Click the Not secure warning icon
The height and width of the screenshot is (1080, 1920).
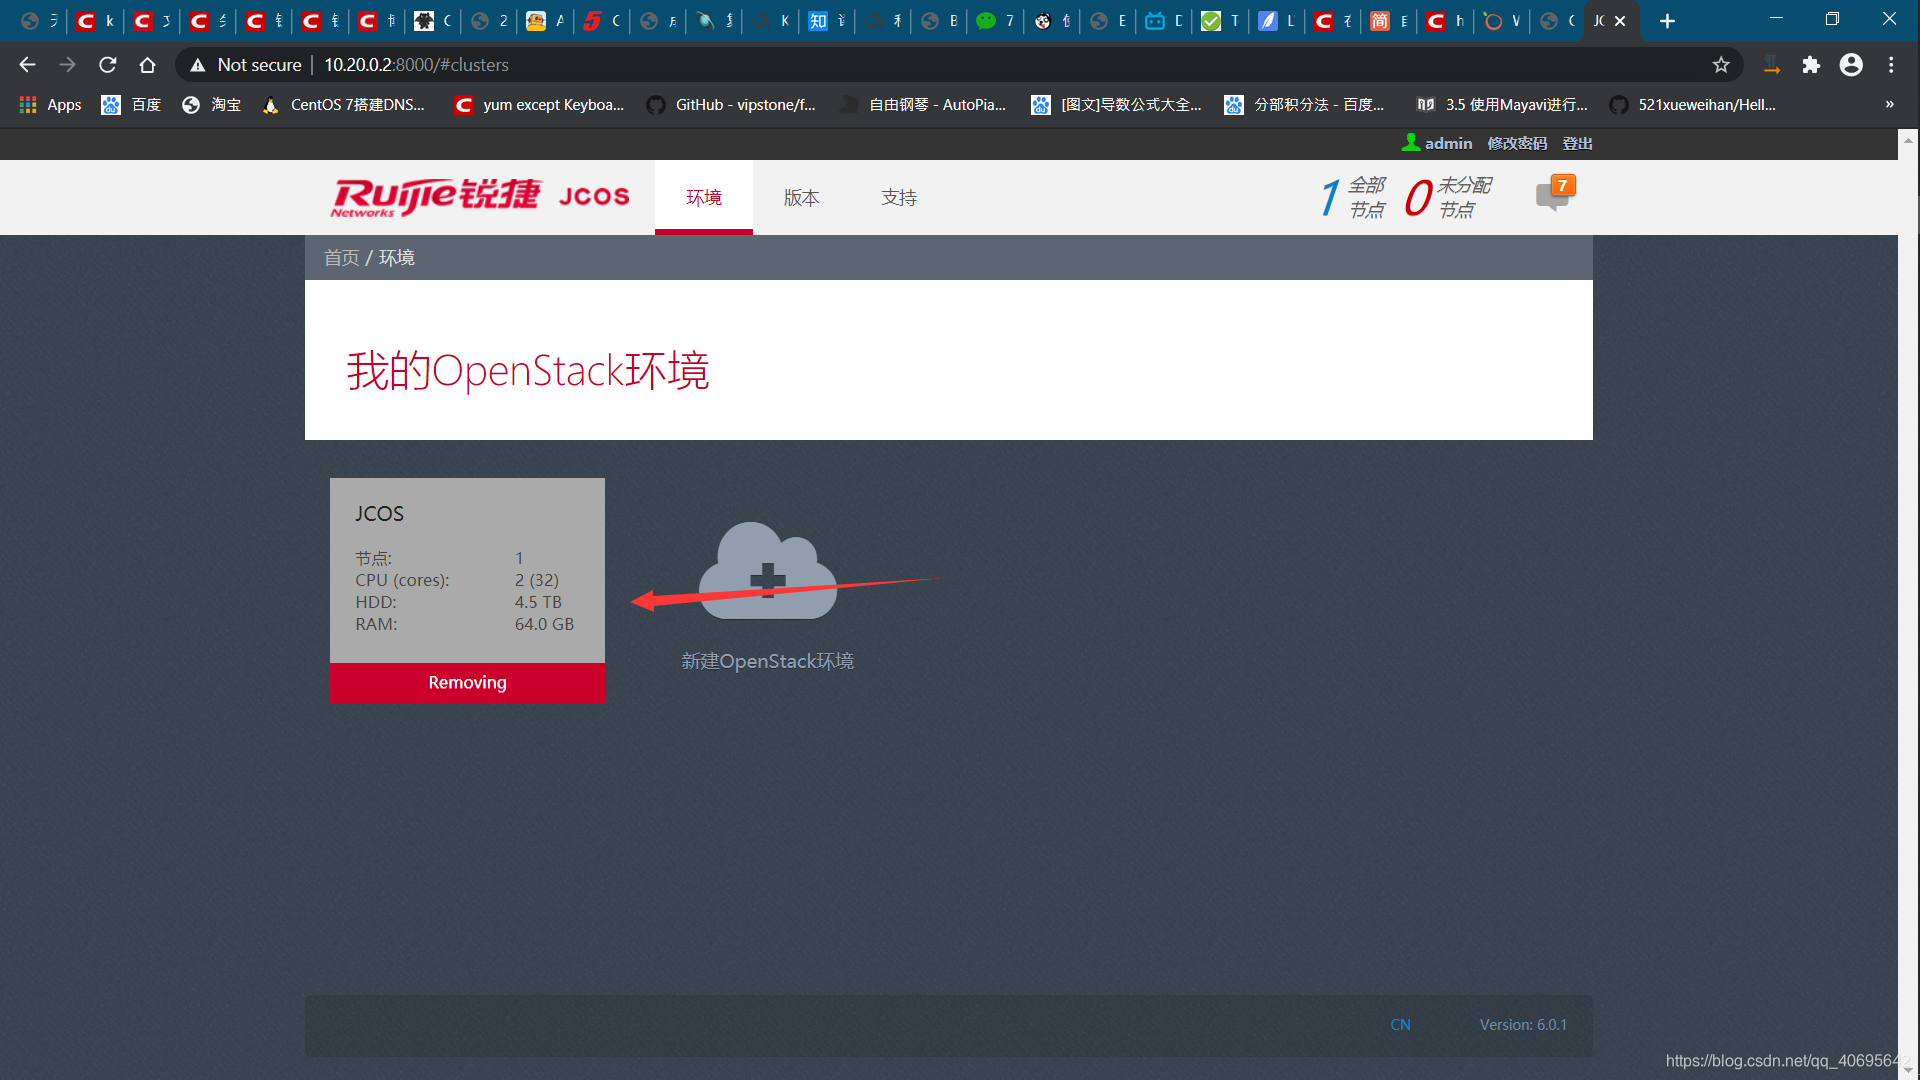pos(198,65)
